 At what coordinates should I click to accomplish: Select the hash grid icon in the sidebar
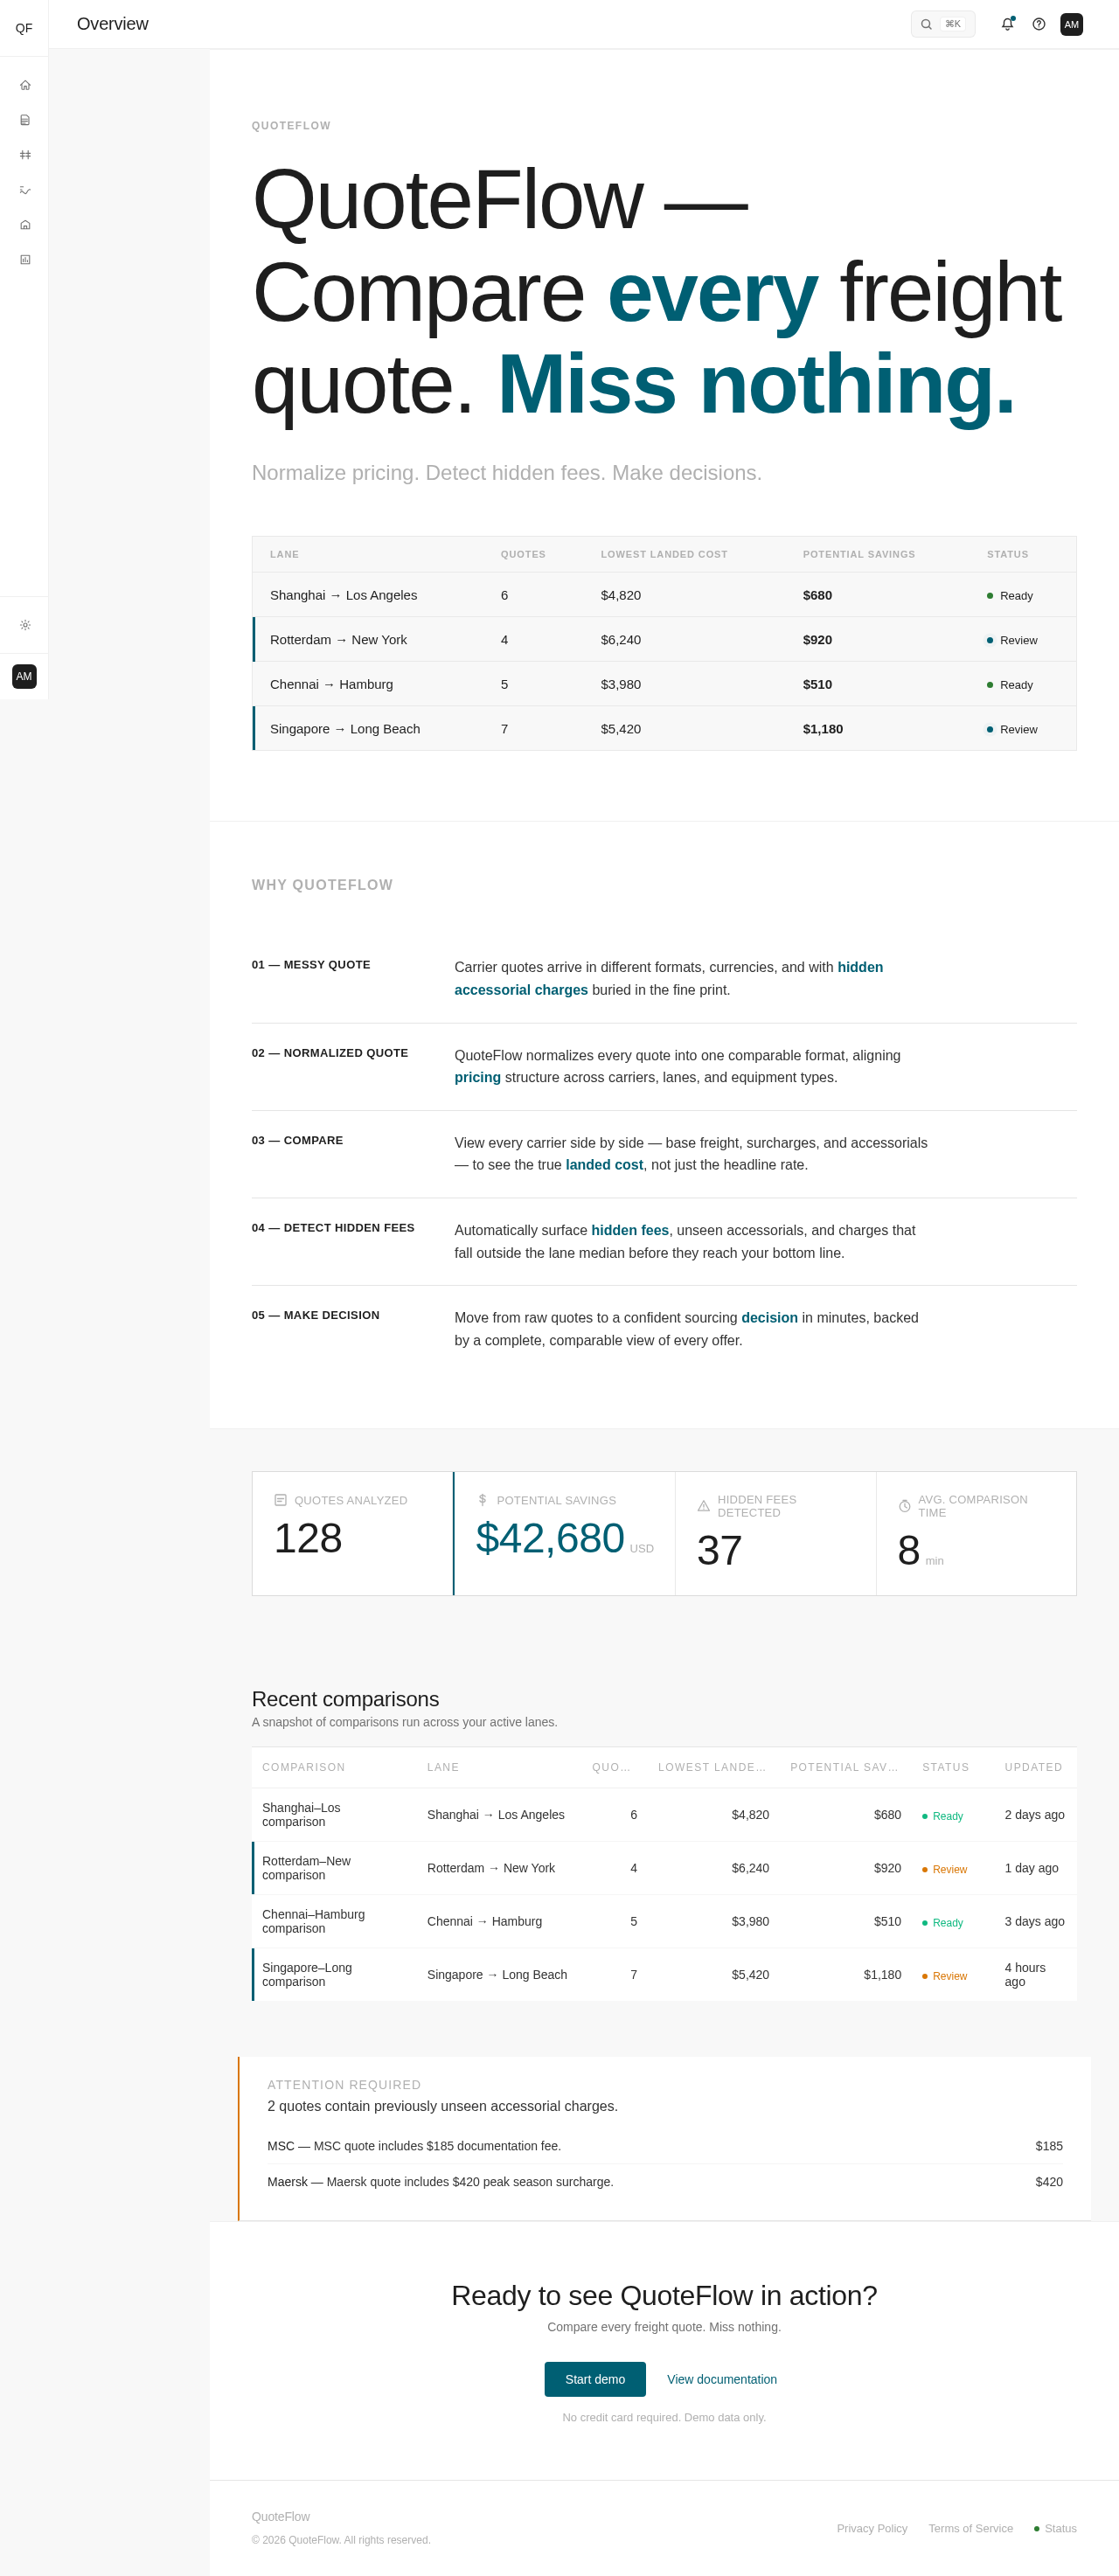(25, 155)
